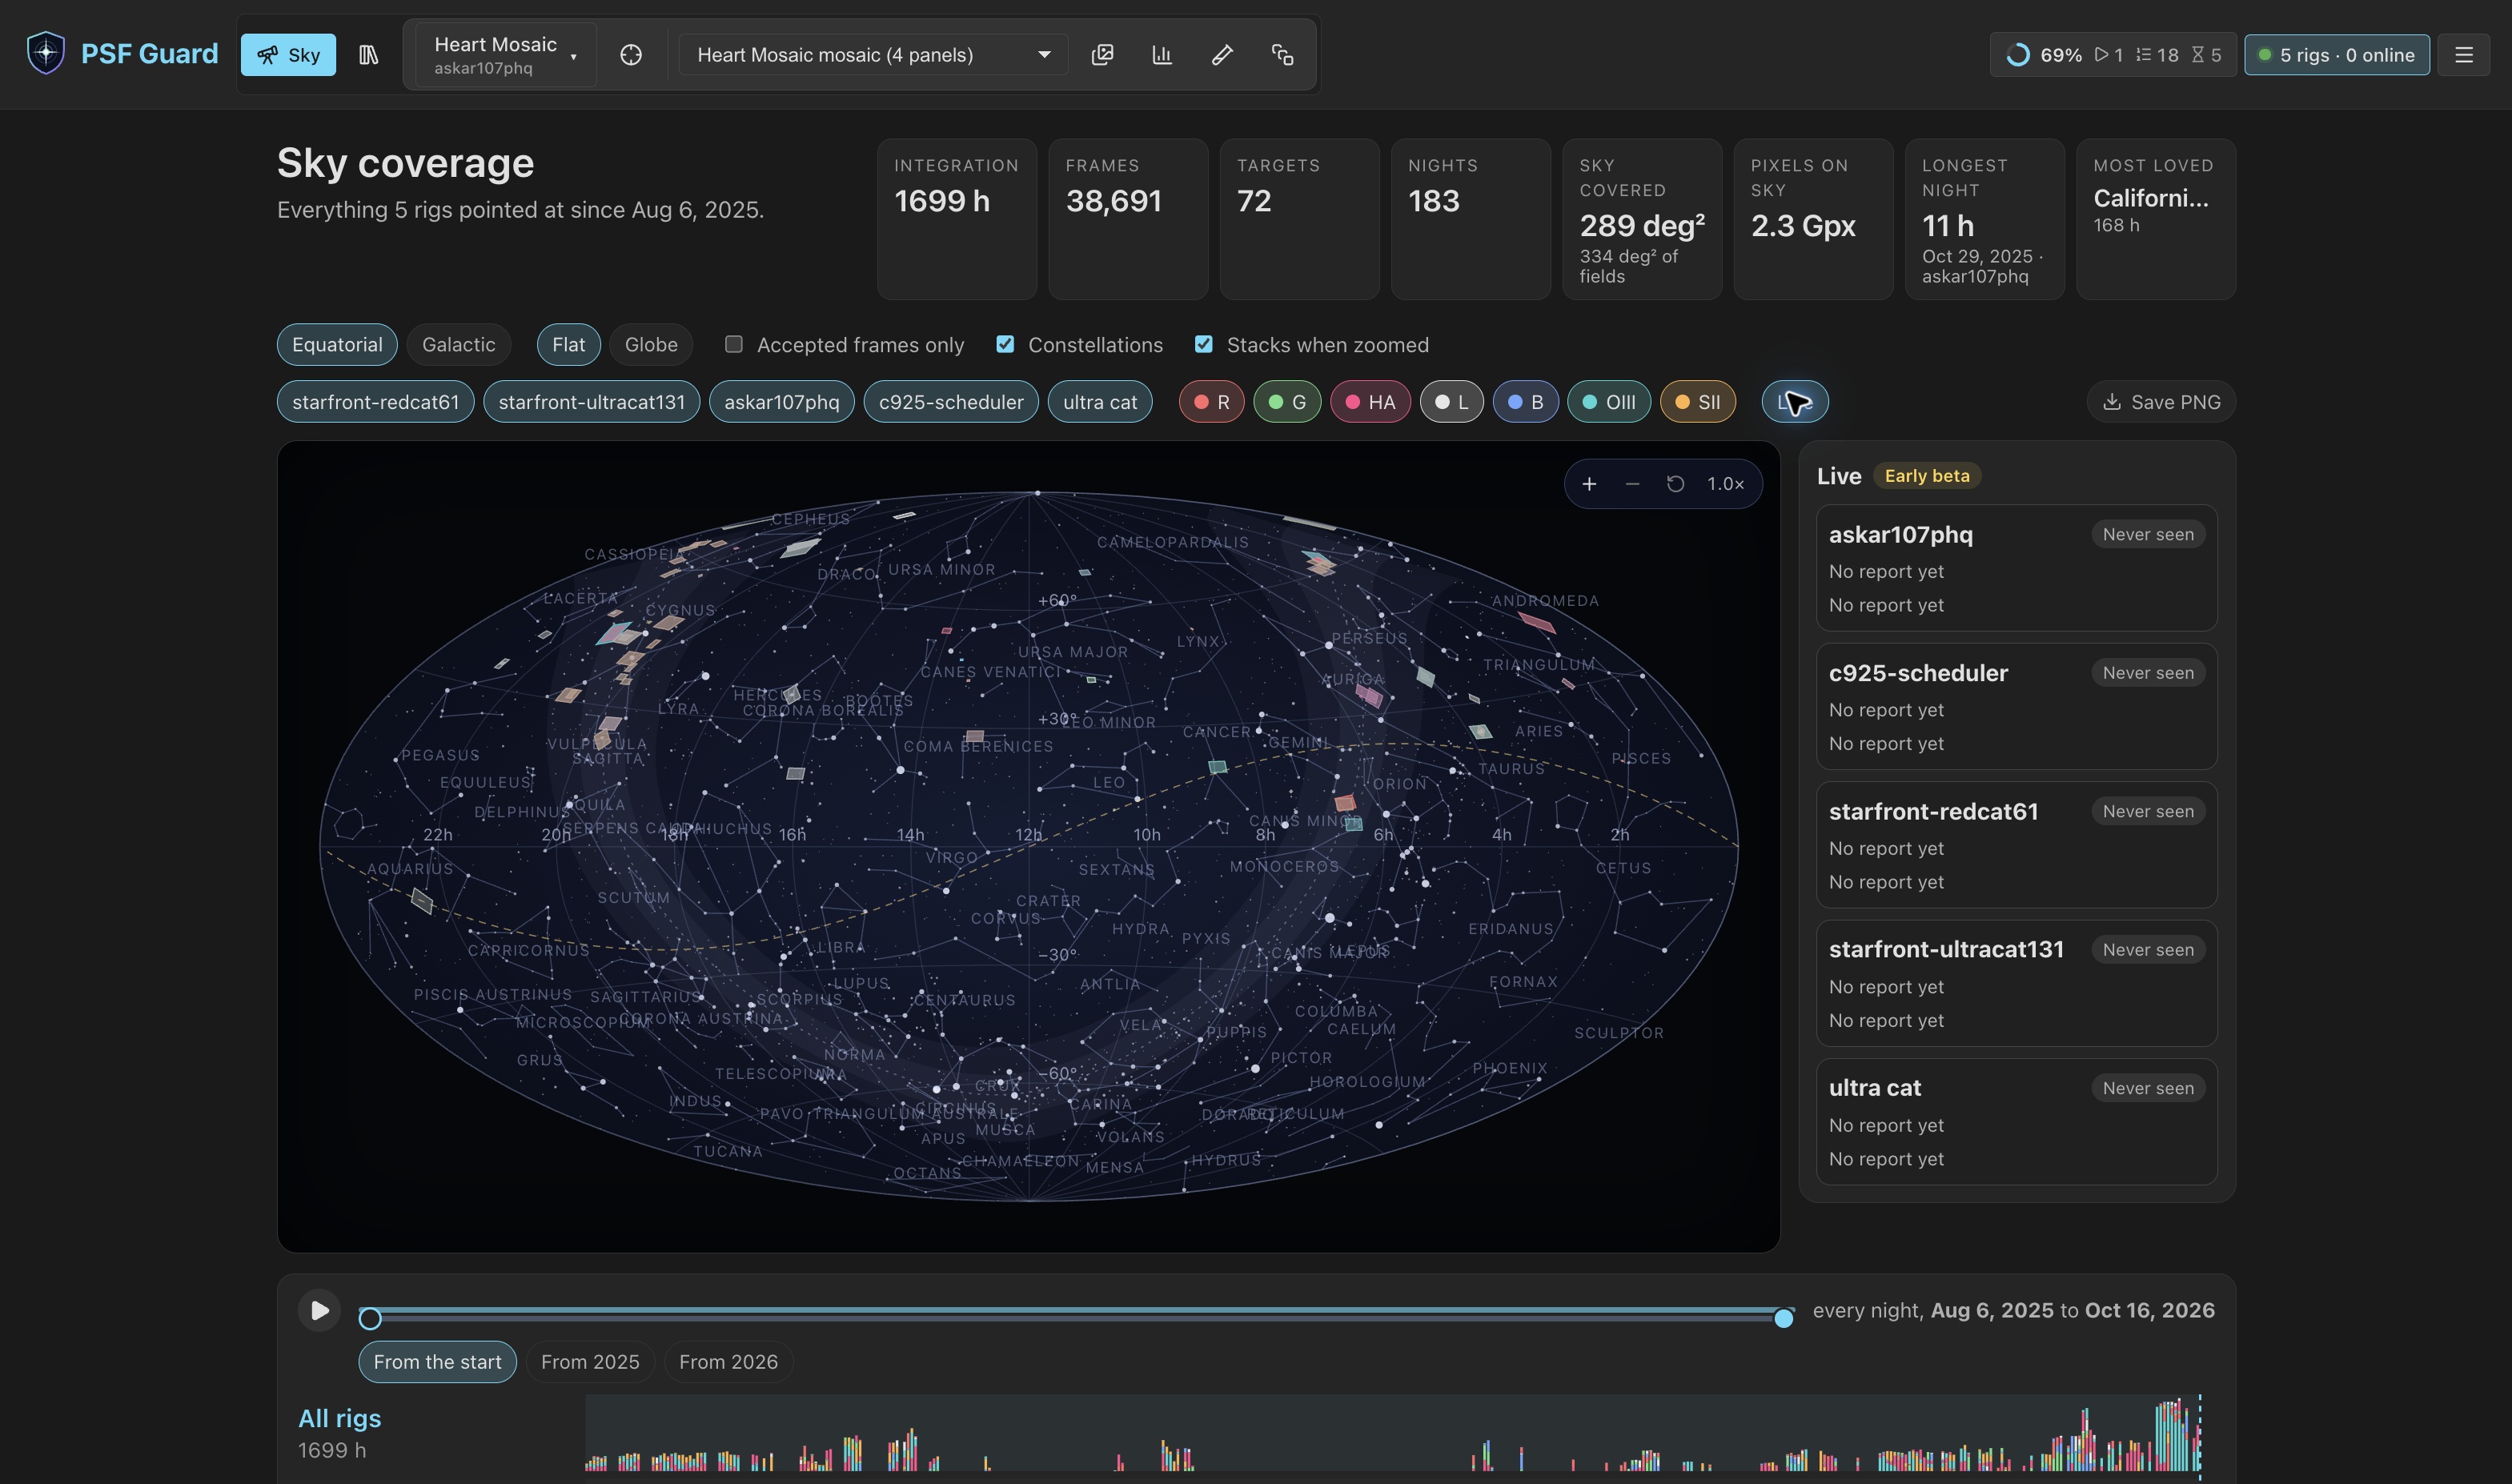
Task: Uncheck Stacks when zoomed
Action: (1204, 344)
